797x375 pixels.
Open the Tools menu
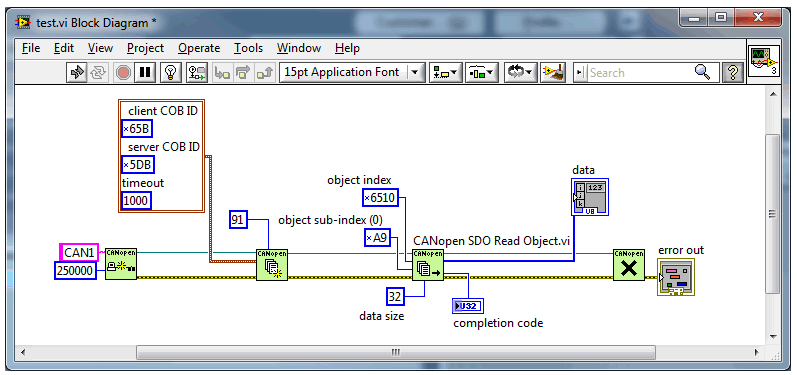248,48
